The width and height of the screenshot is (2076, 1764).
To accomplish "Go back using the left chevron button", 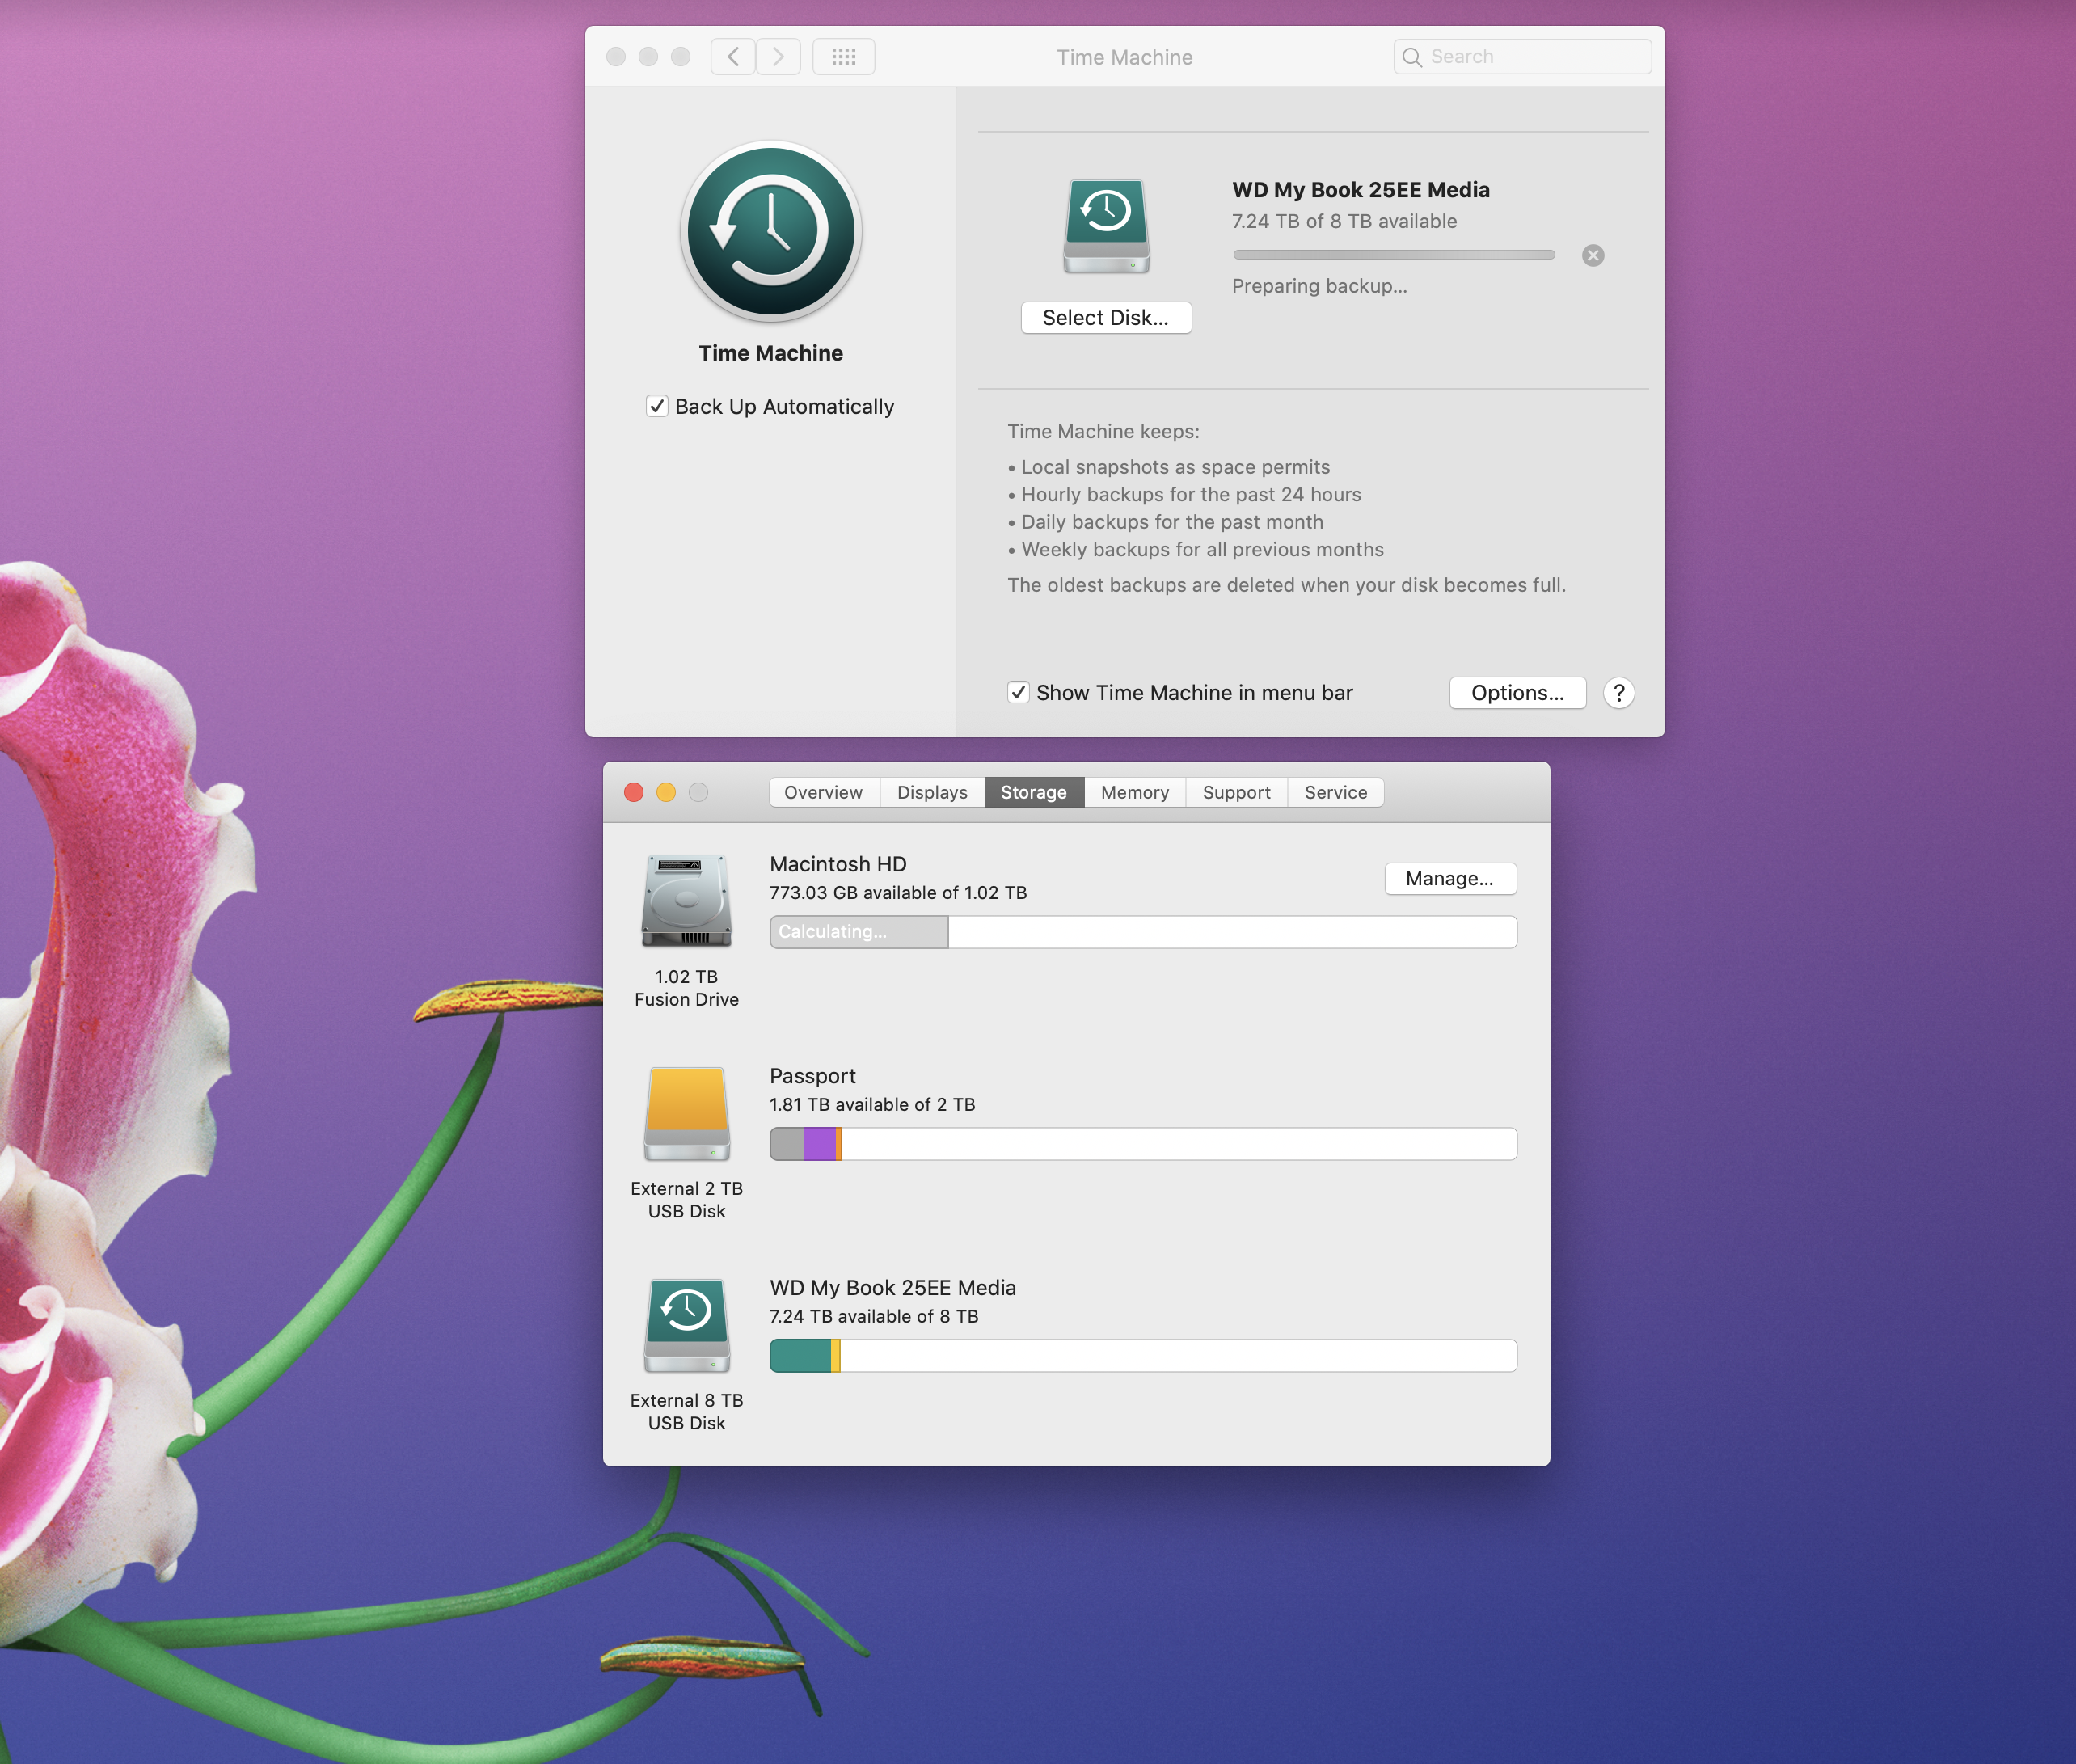I will pyautogui.click(x=733, y=57).
